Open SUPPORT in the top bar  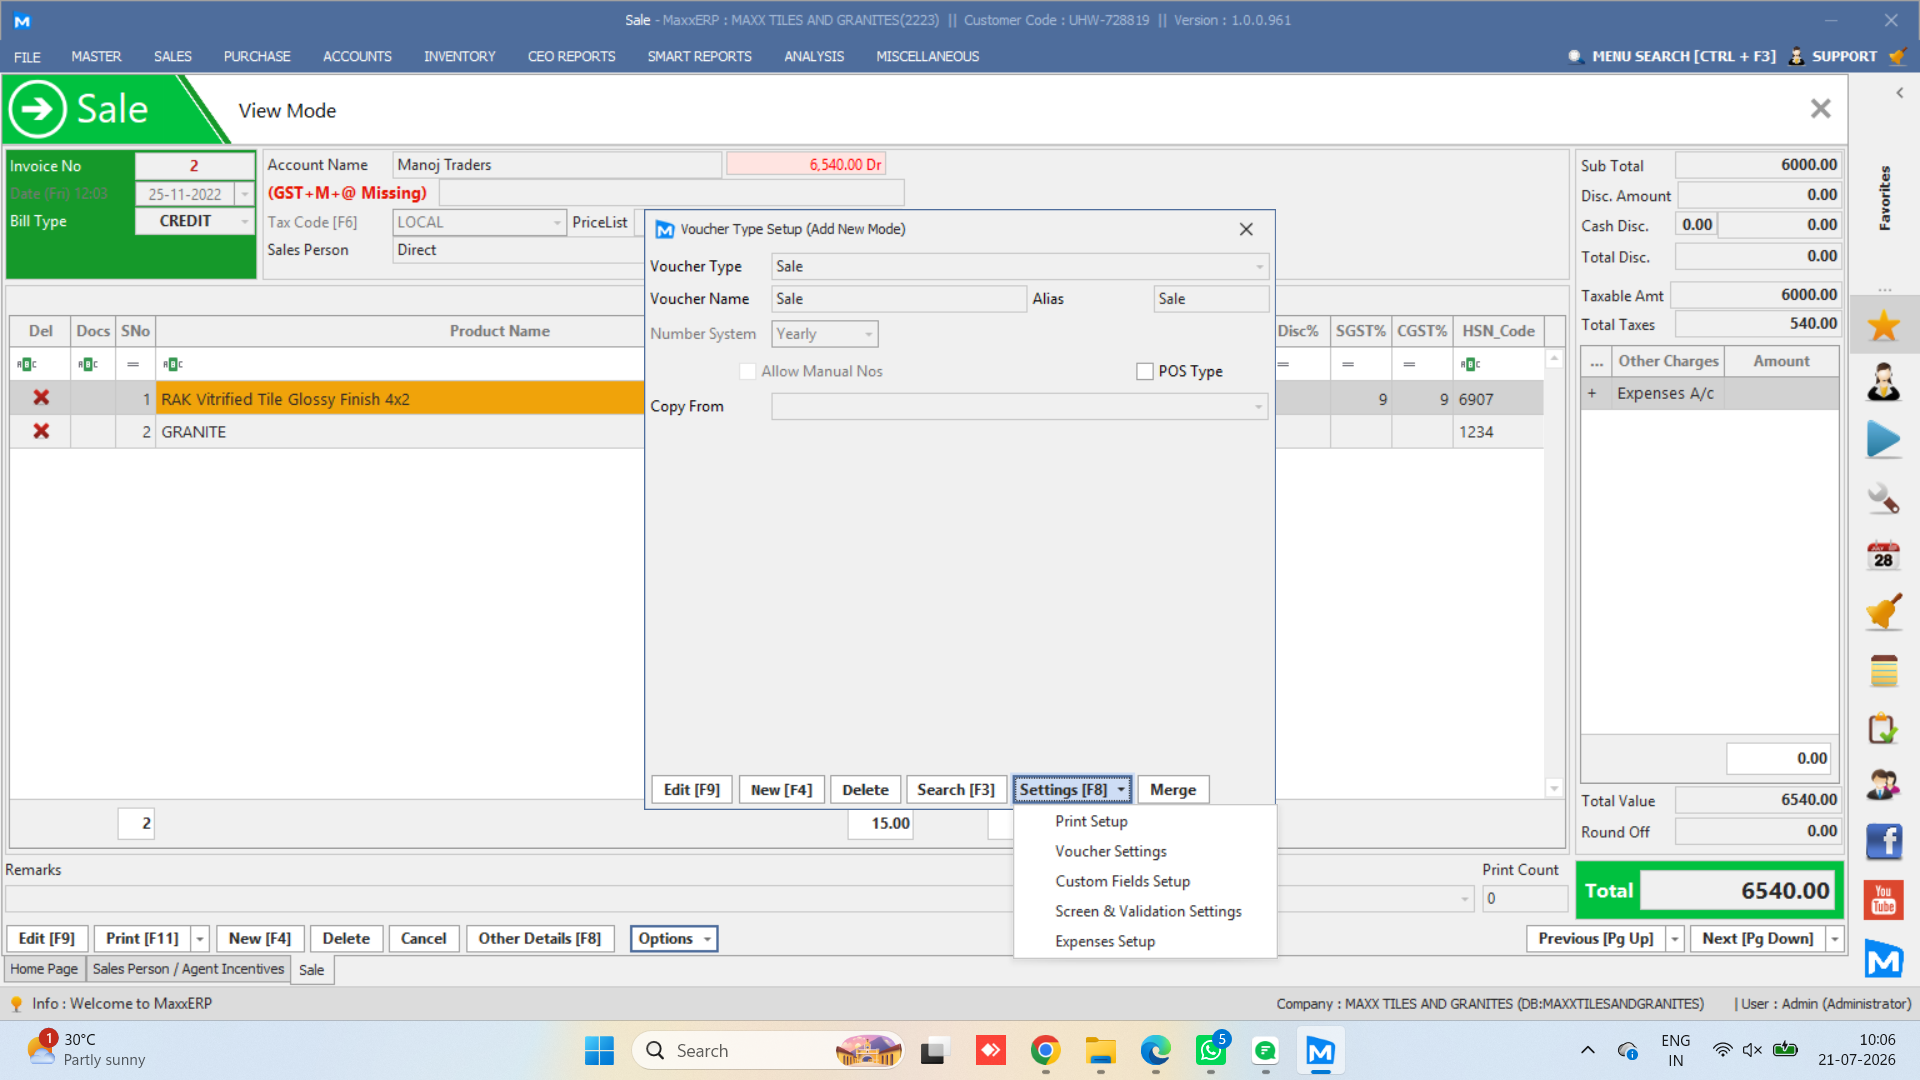click(1833, 56)
